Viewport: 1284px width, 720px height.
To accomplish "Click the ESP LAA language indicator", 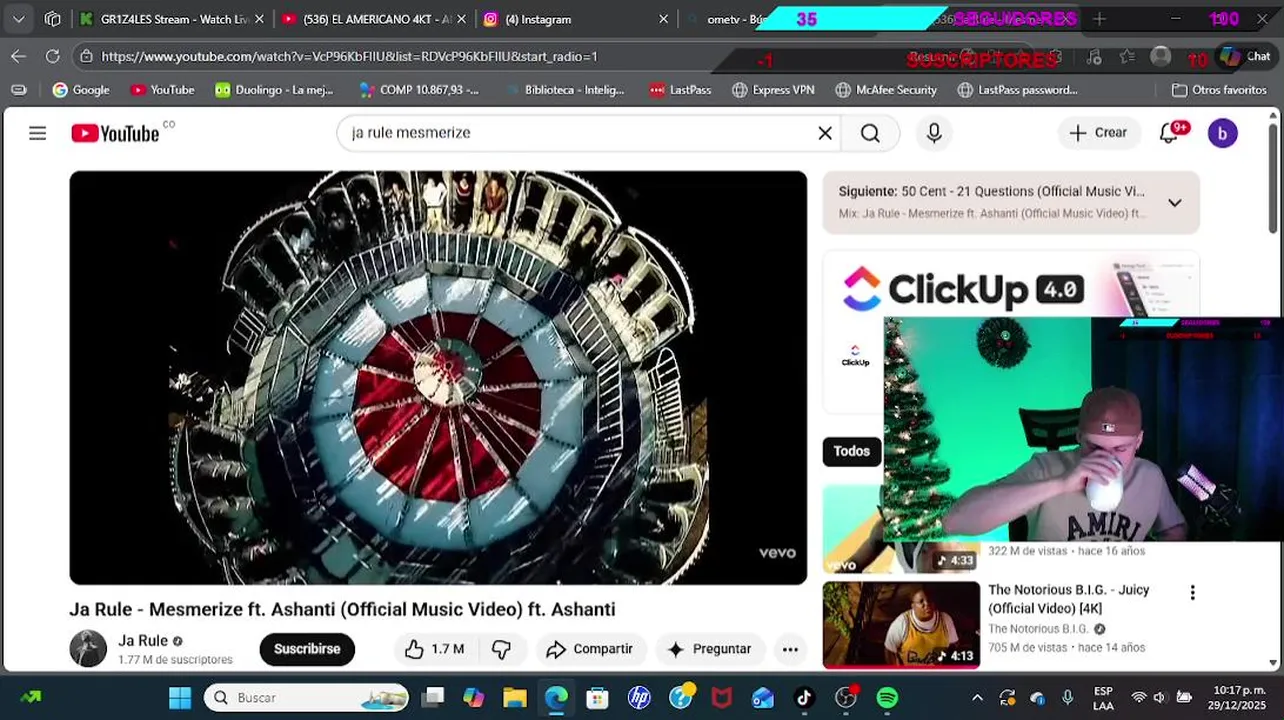I will coord(1103,697).
